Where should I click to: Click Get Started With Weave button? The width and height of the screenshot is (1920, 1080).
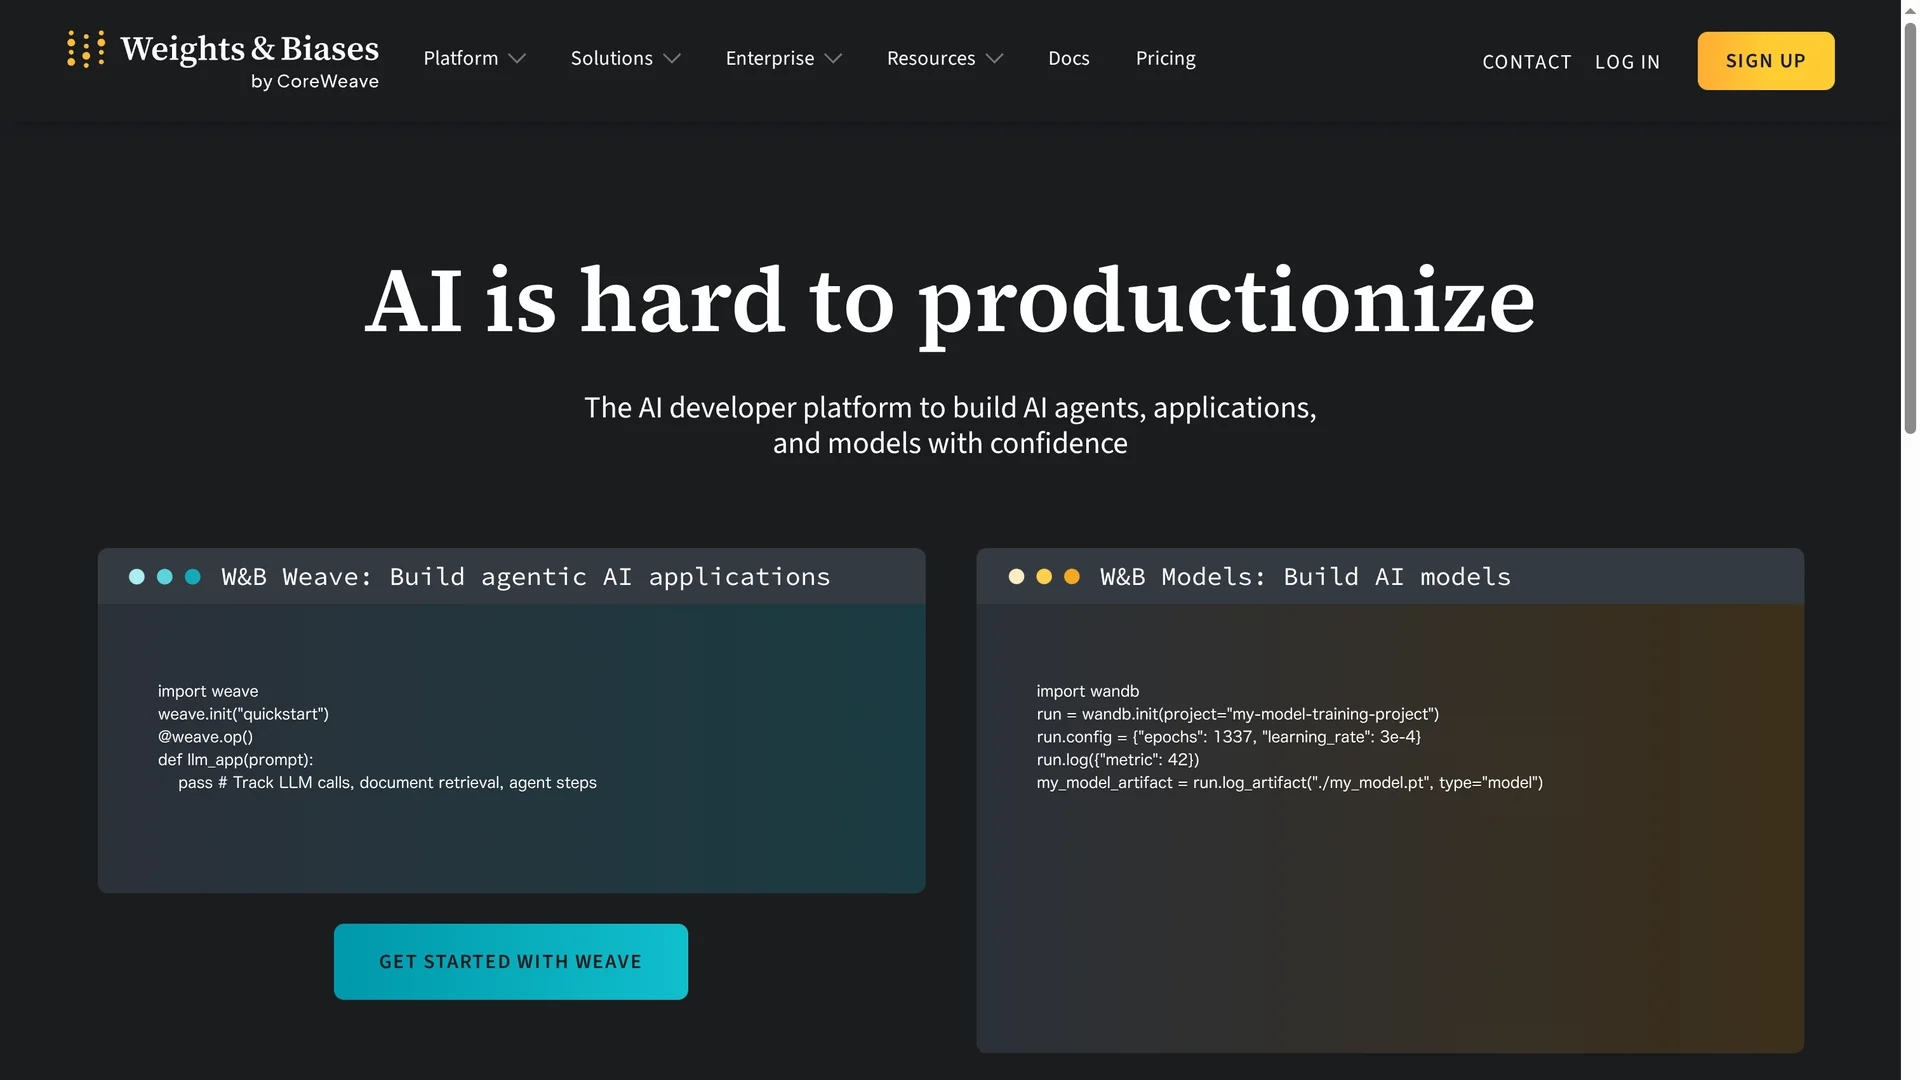510,961
